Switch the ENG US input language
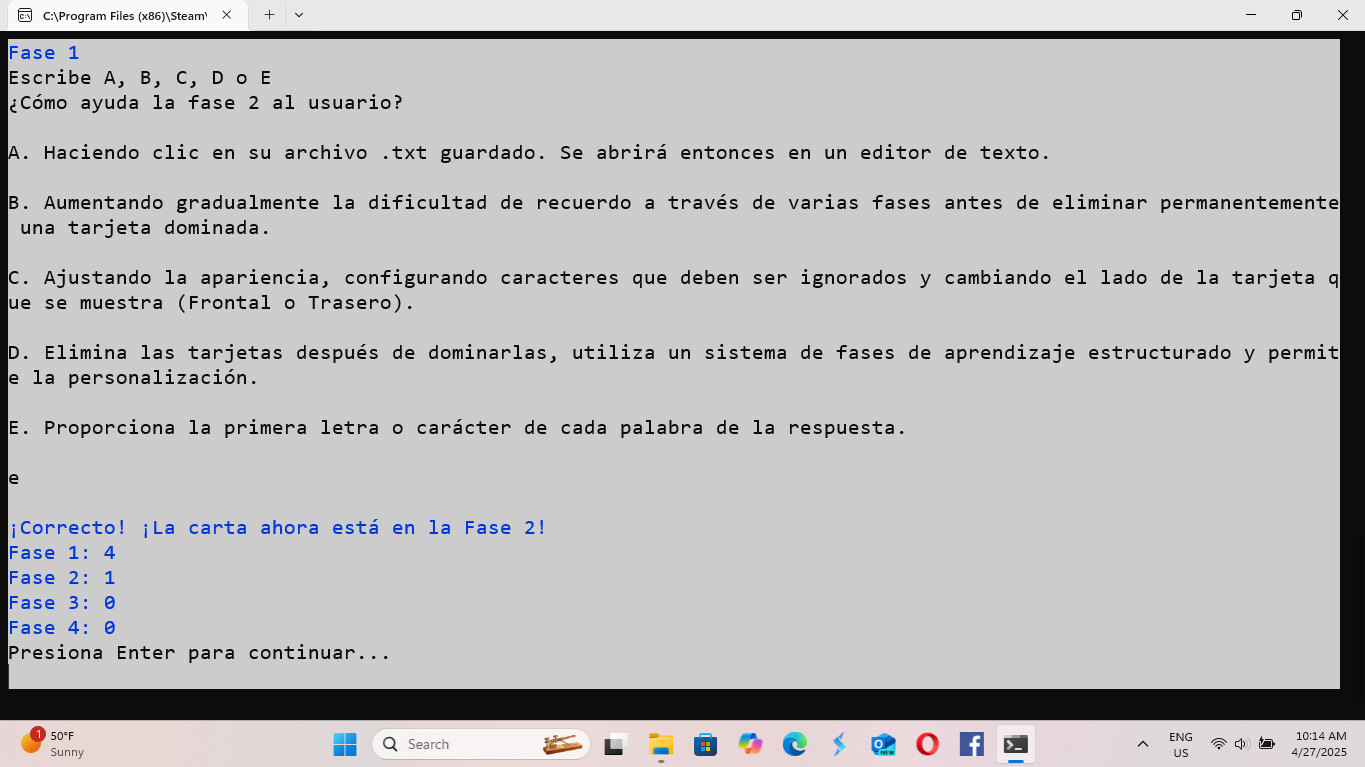Image resolution: width=1365 pixels, height=767 pixels. 1180,744
